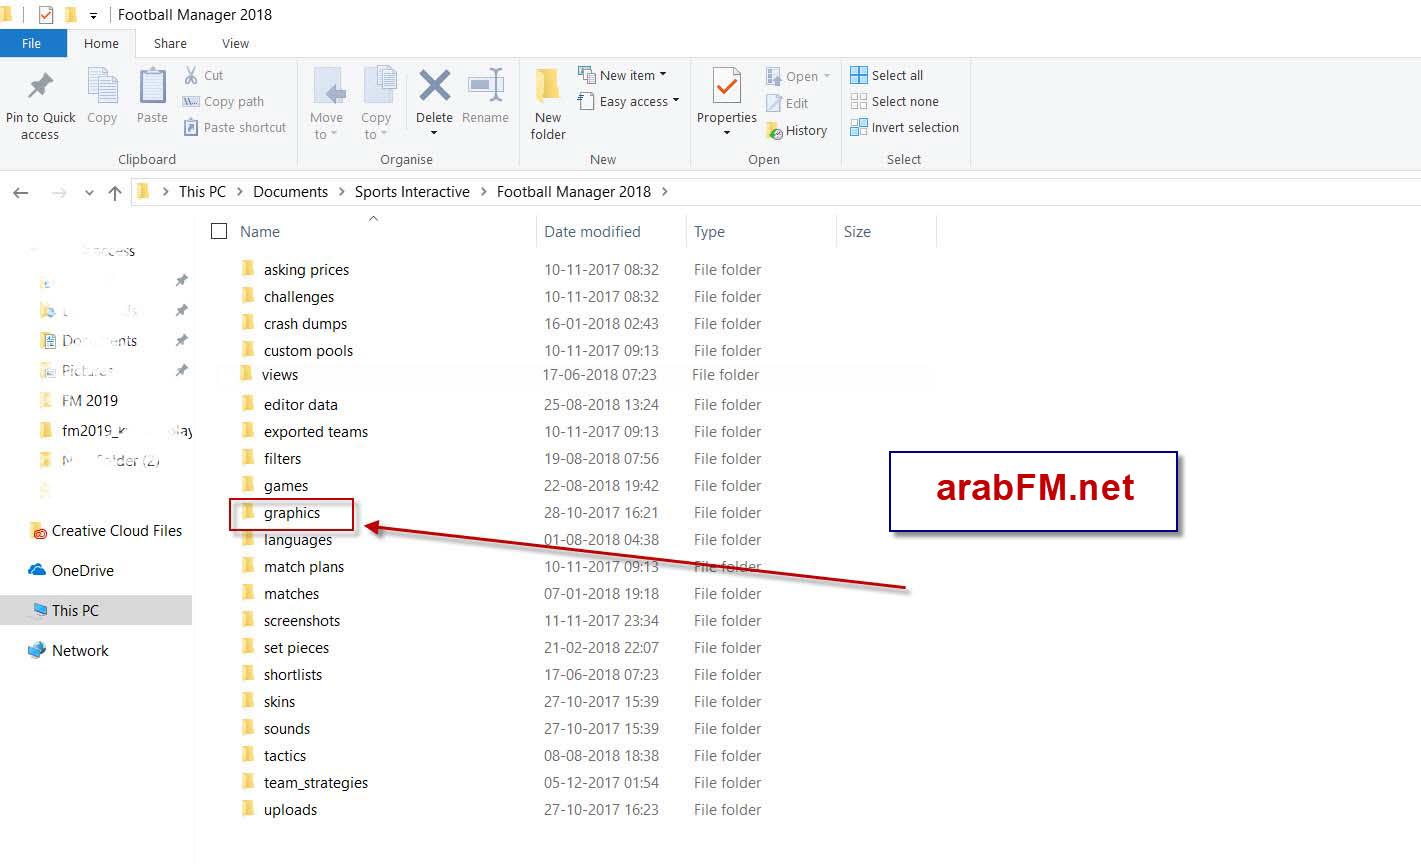Click the Up directory arrow
The height and width of the screenshot is (864, 1421).
point(115,193)
